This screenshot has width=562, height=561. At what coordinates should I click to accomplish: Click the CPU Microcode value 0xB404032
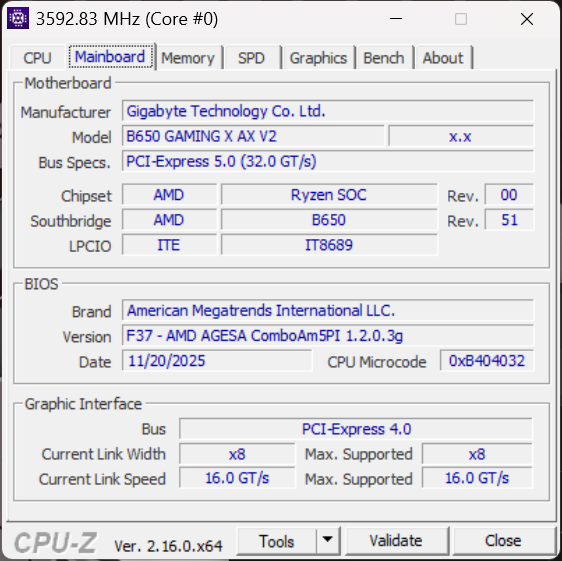(487, 361)
